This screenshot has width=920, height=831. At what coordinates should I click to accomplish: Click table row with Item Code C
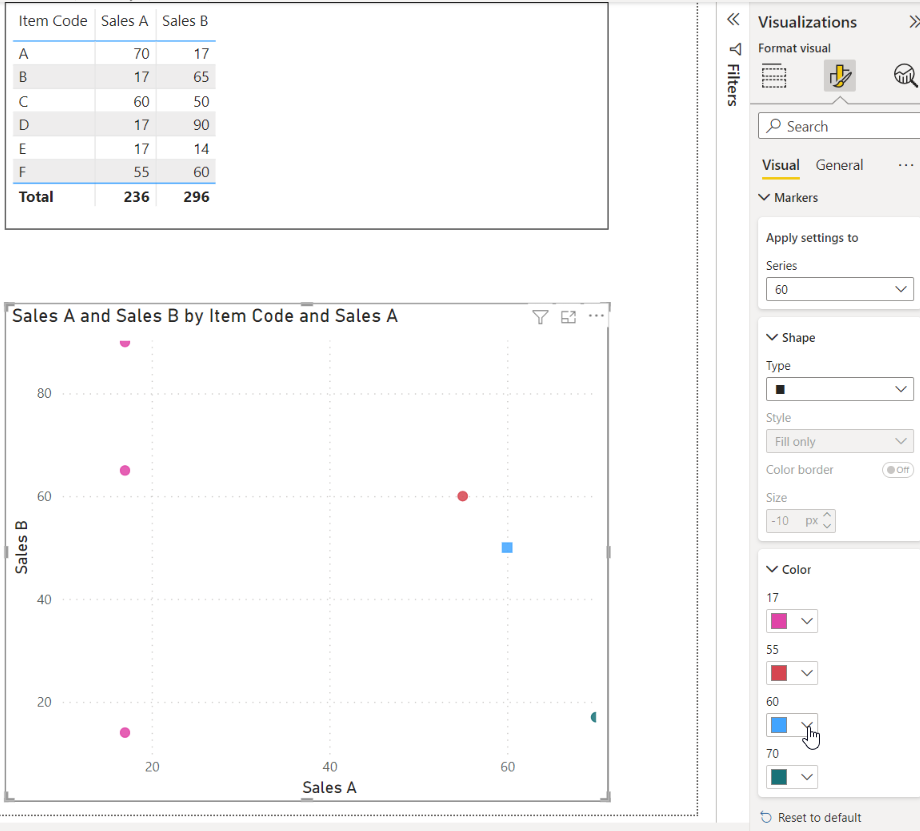point(114,102)
